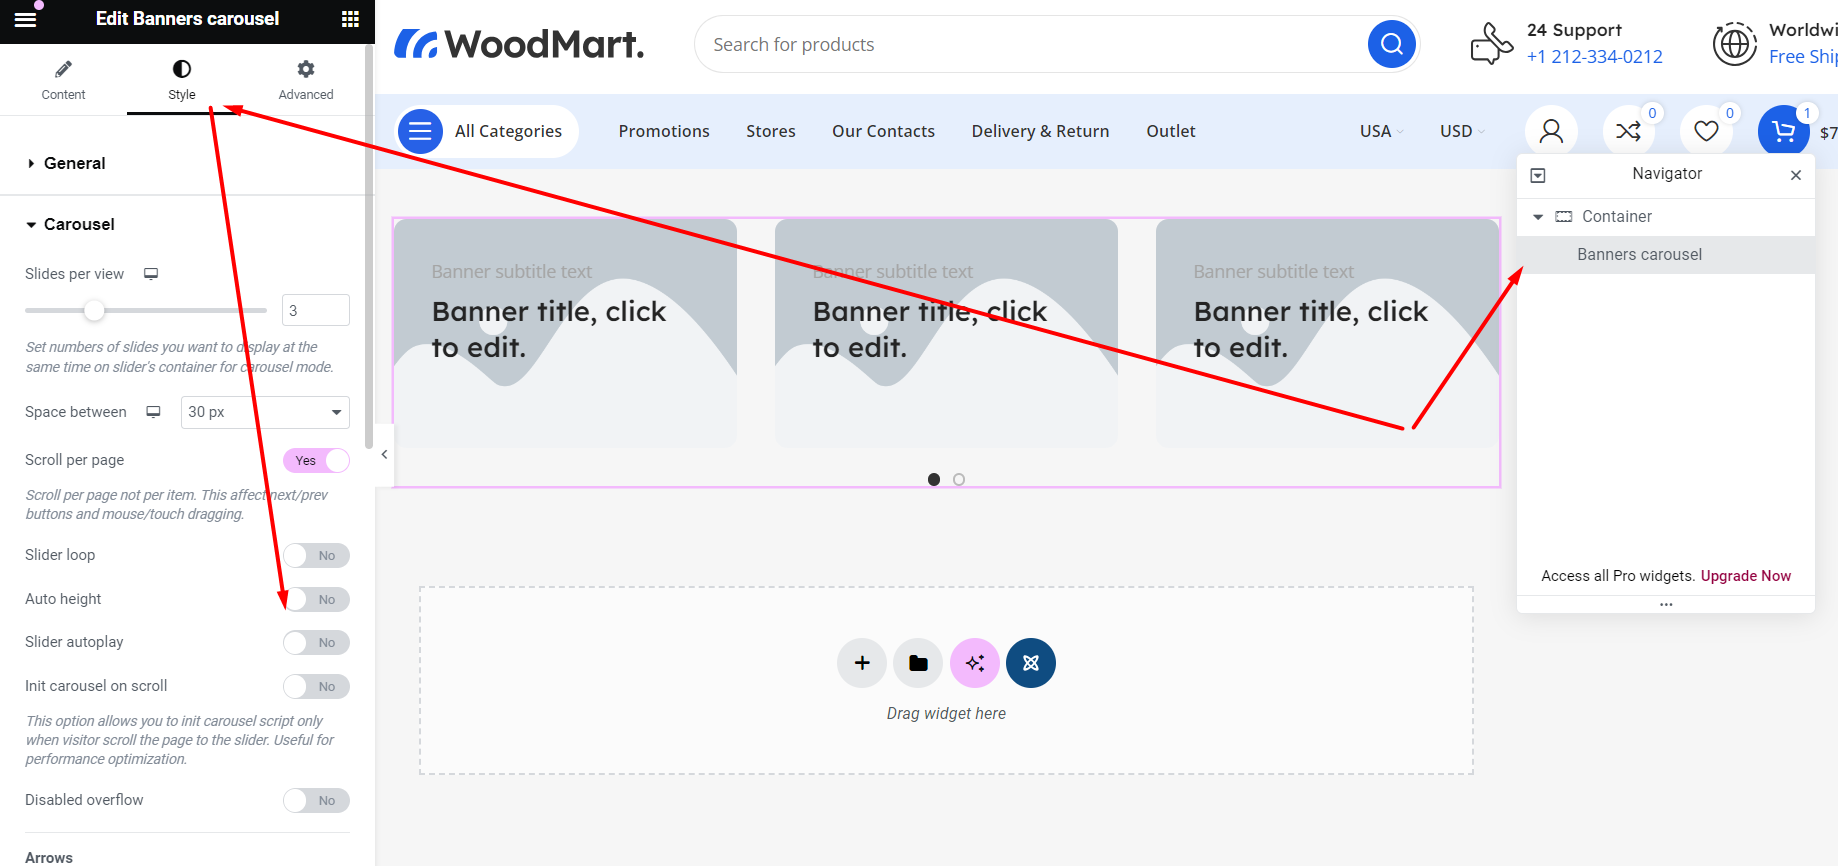Click the blue search button
The height and width of the screenshot is (866, 1838).
1391,44
